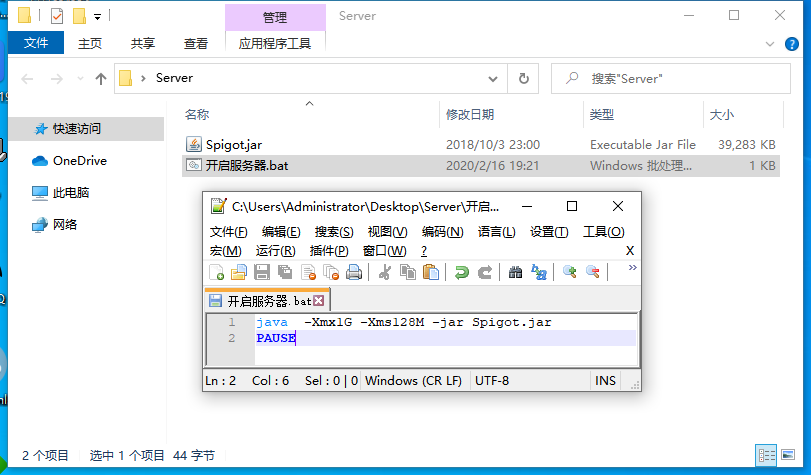
Task: Open the 插件(P) menu
Action: (x=329, y=251)
